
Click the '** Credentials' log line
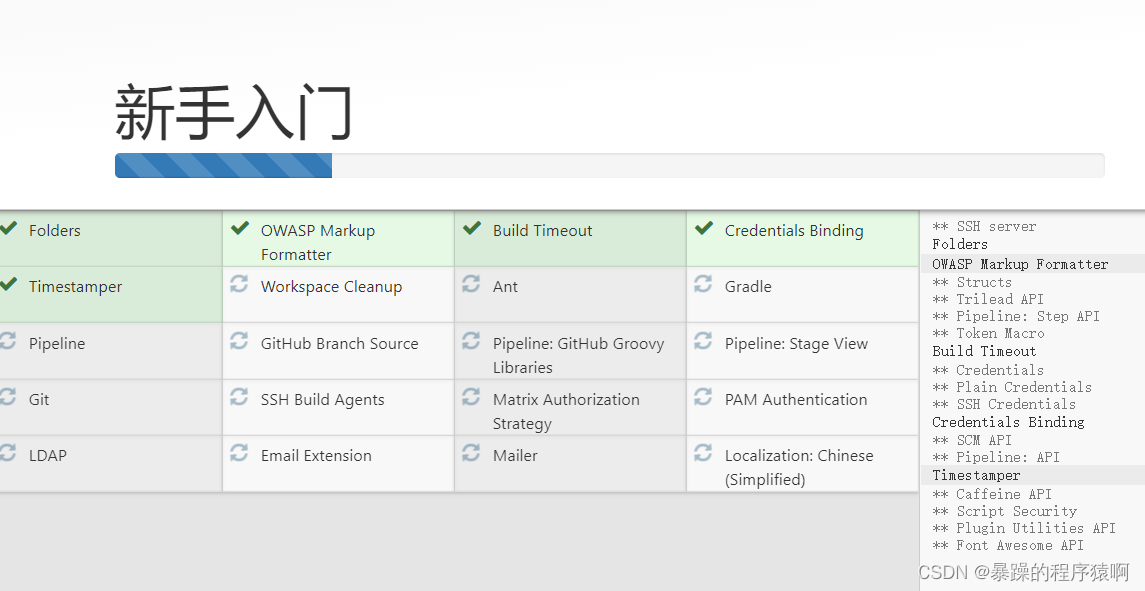pyautogui.click(x=988, y=370)
